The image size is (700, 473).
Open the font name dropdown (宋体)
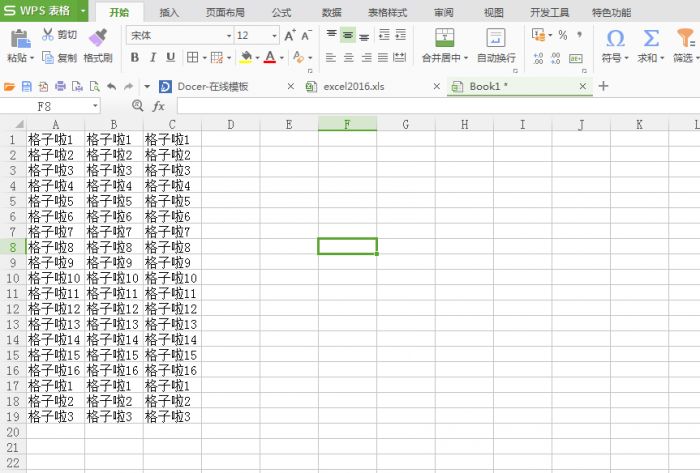click(x=229, y=36)
